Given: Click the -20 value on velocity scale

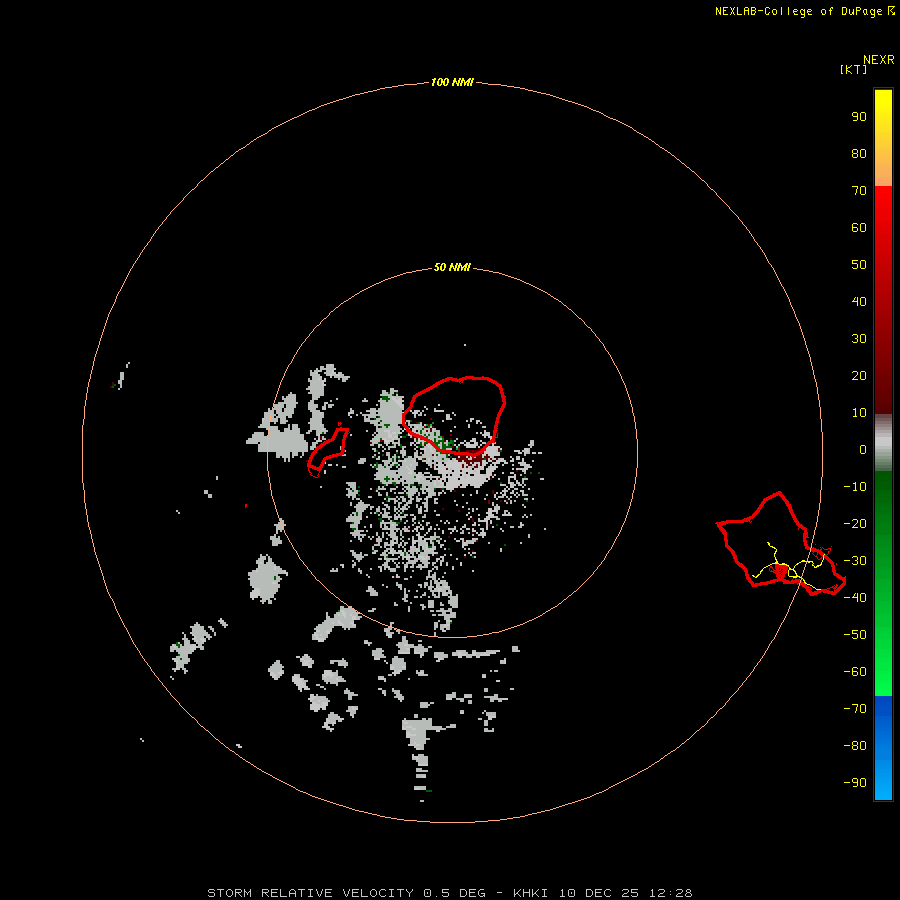Looking at the screenshot, I should [x=855, y=523].
